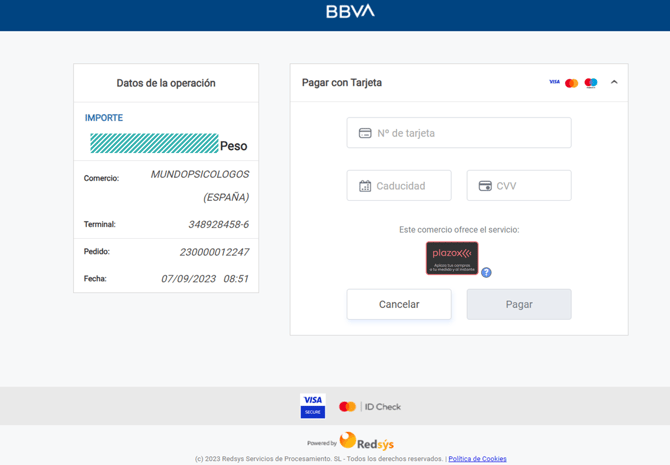Click the Visa Secure badge in footer

pyautogui.click(x=313, y=405)
